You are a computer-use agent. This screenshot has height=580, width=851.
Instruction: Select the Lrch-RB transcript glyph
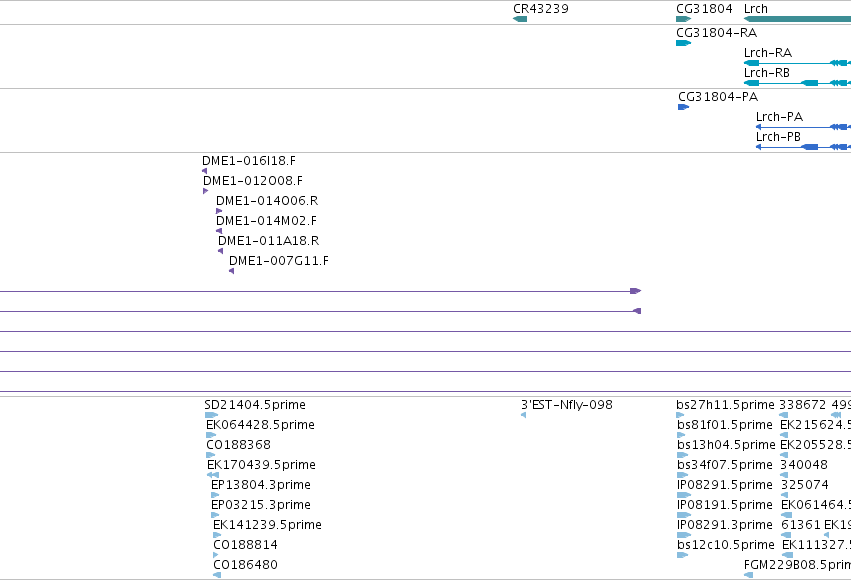pyautogui.click(x=797, y=83)
